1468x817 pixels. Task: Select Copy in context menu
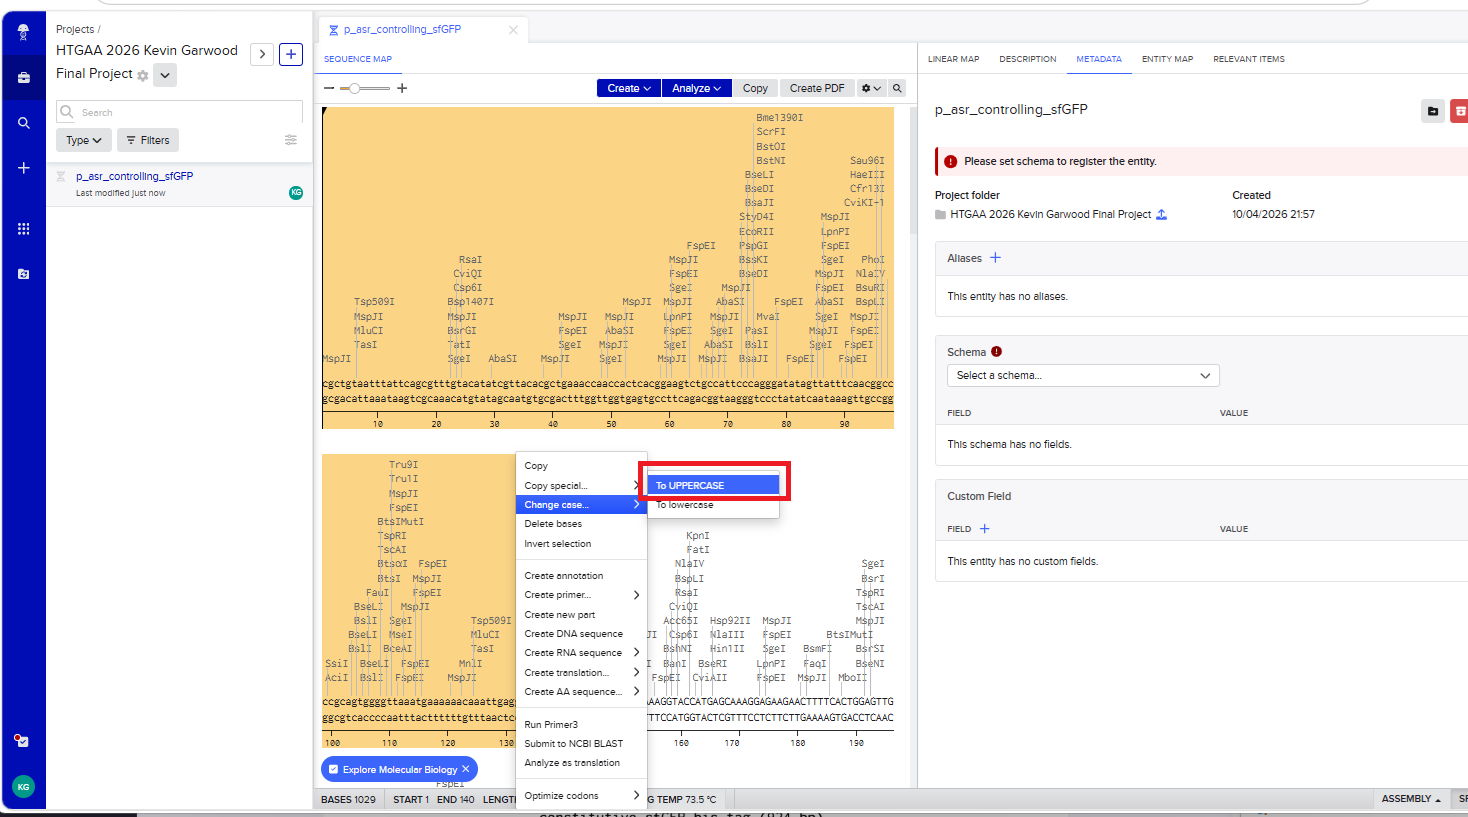pyautogui.click(x=581, y=466)
